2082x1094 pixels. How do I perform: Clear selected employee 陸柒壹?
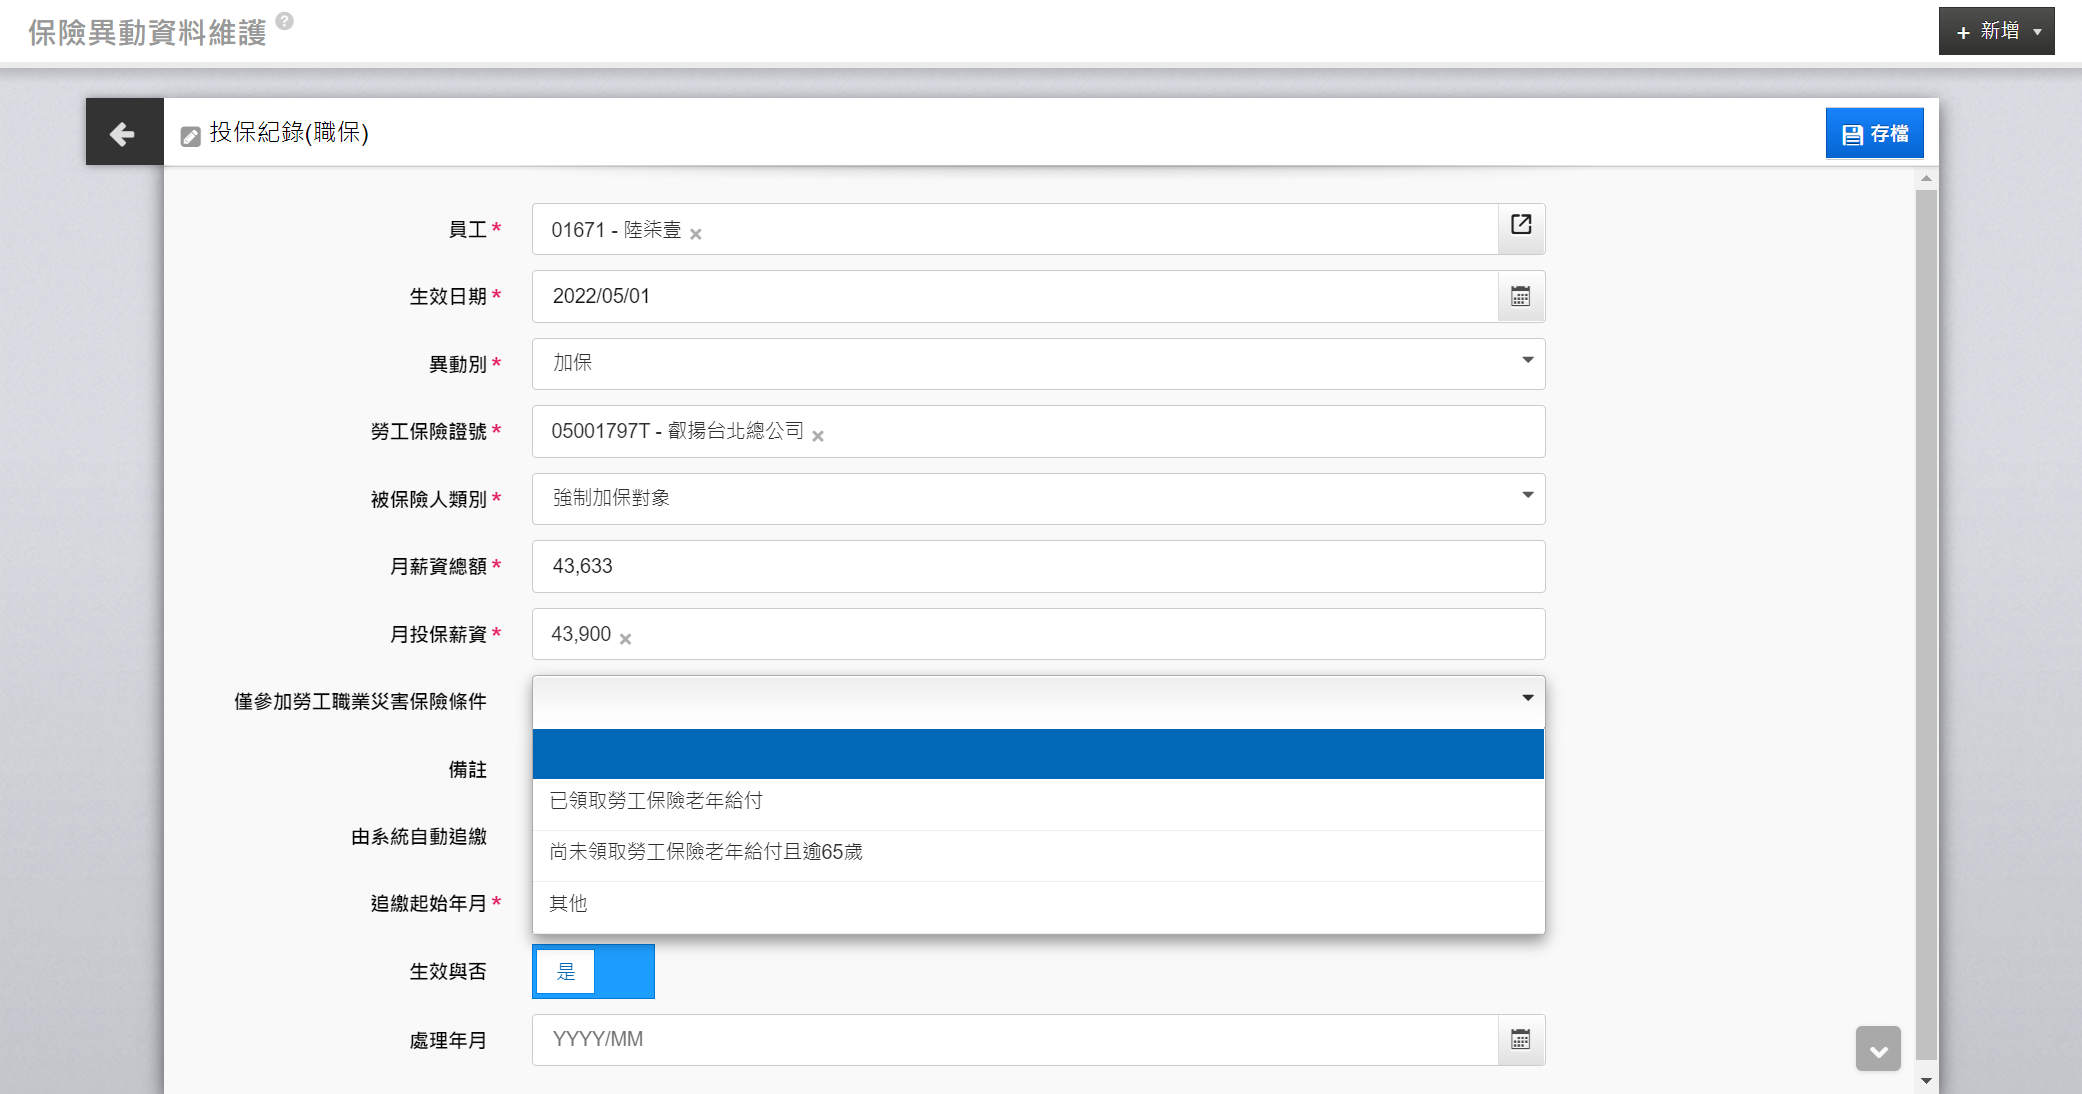point(696,234)
